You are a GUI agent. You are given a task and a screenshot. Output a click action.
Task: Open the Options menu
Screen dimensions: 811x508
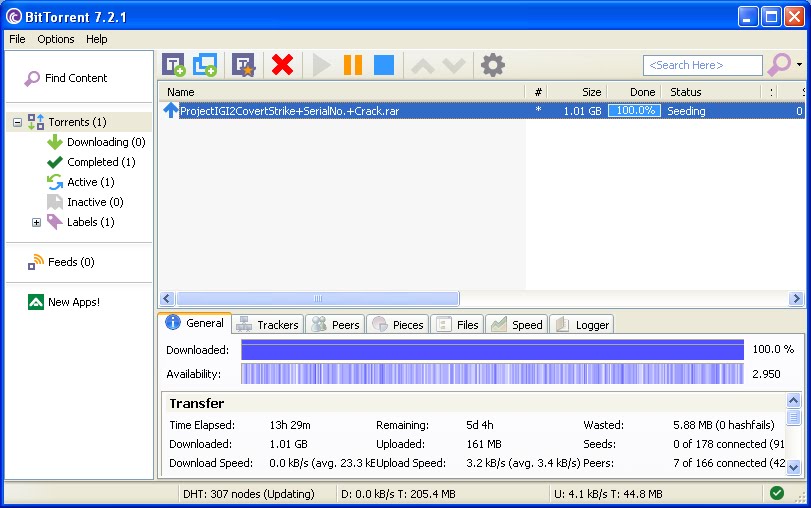click(55, 39)
